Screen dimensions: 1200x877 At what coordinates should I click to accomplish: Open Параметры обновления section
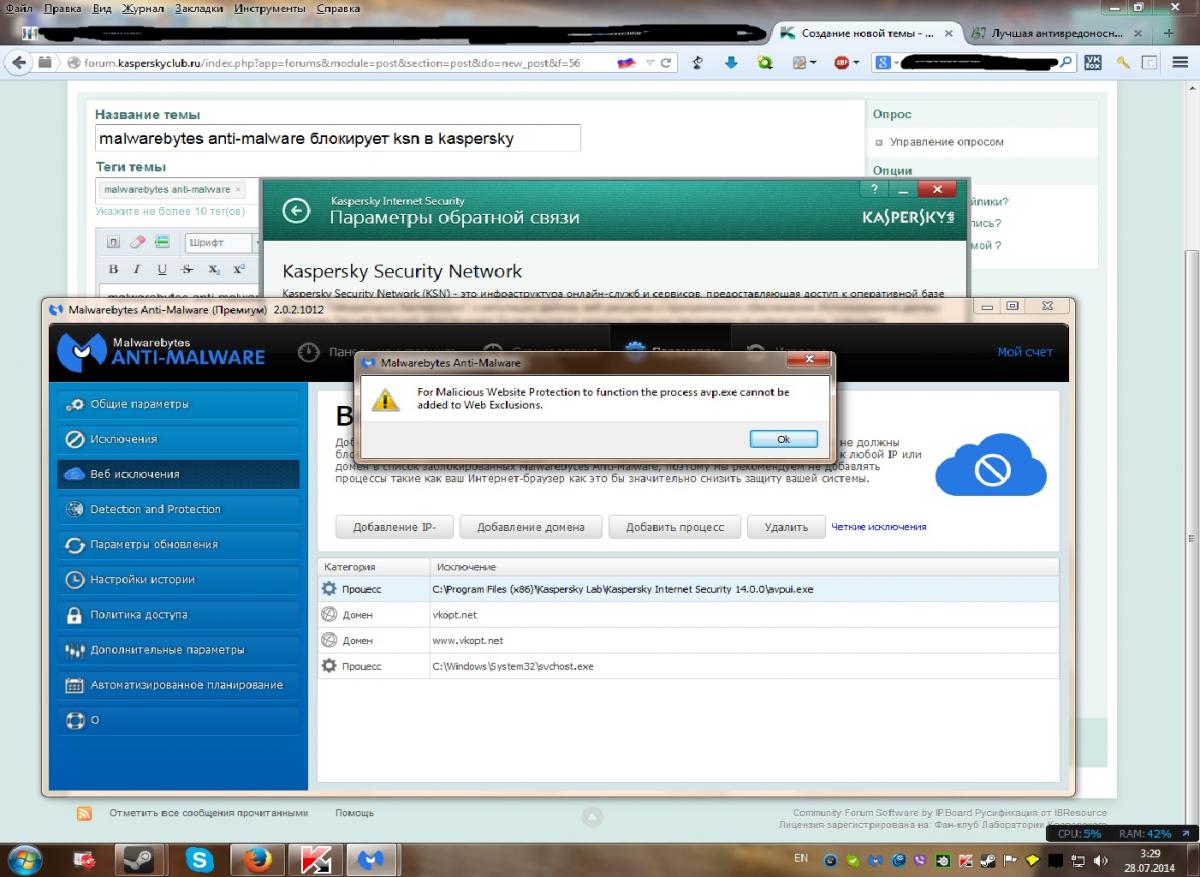[178, 545]
